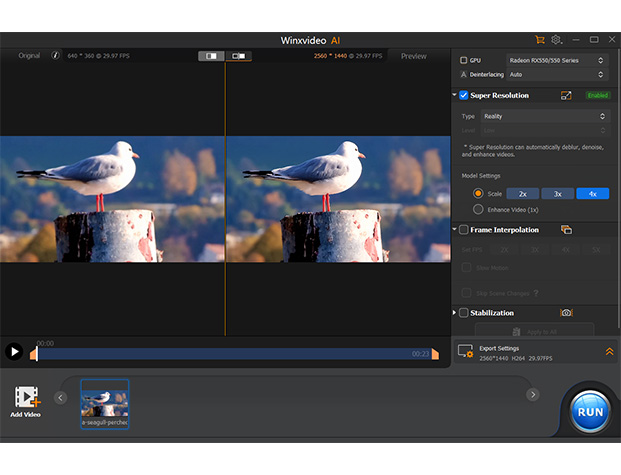The width and height of the screenshot is (621, 475).
Task: Click the skip scene changes help icon
Action: pyautogui.click(x=536, y=293)
